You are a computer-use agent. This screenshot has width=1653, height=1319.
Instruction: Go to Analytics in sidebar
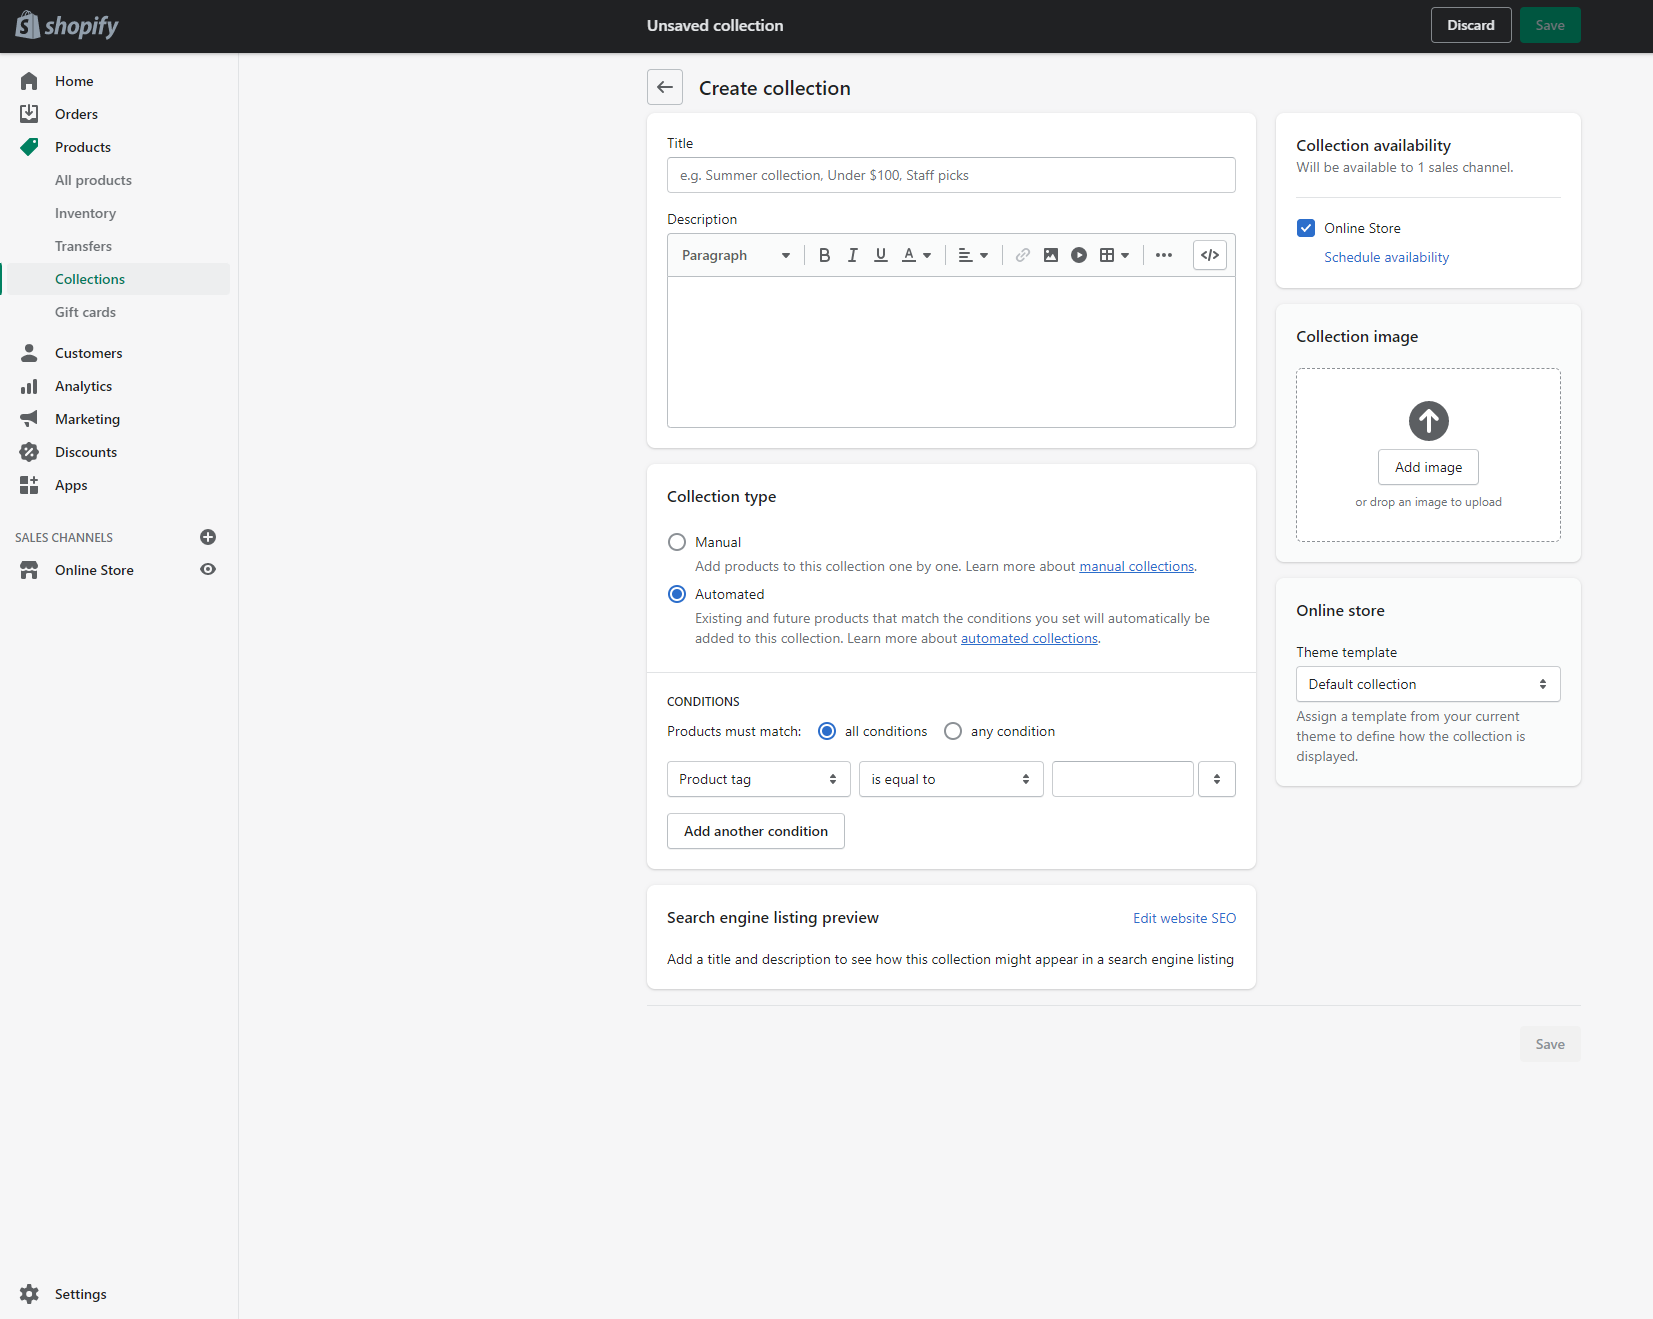[83, 386]
